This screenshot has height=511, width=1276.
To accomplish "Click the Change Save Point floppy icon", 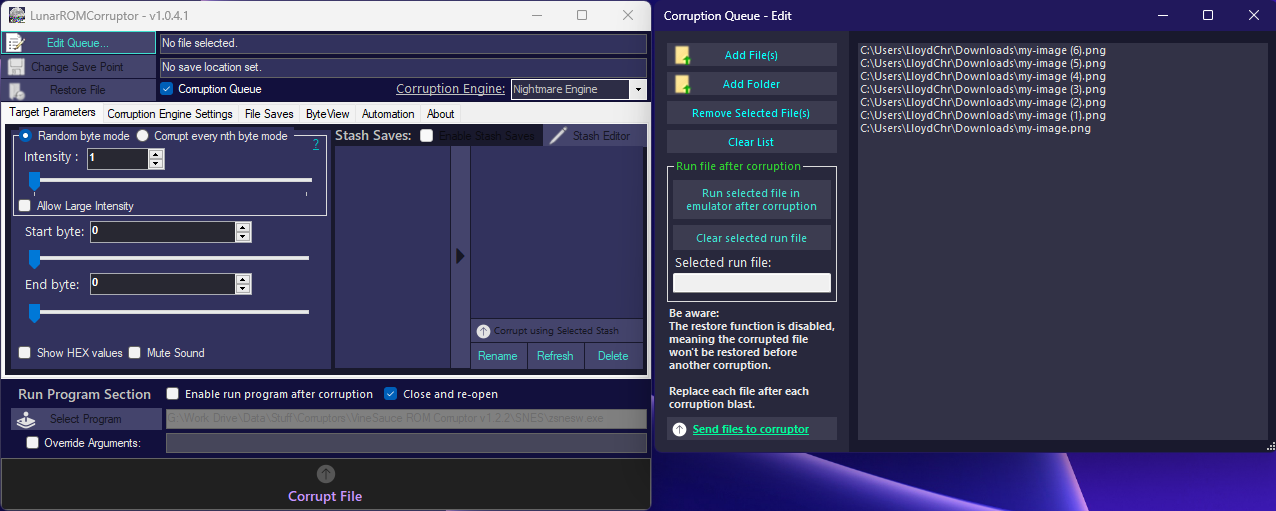I will coord(16,67).
